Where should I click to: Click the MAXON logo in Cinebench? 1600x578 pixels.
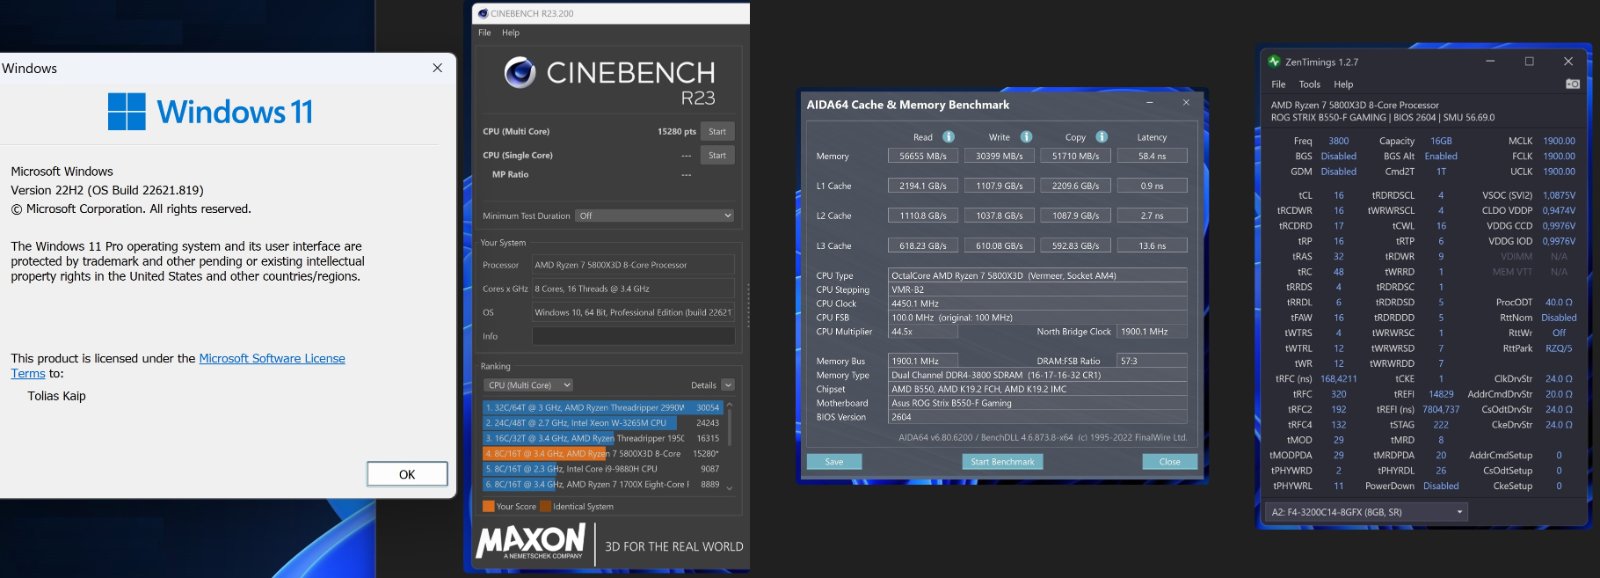531,542
